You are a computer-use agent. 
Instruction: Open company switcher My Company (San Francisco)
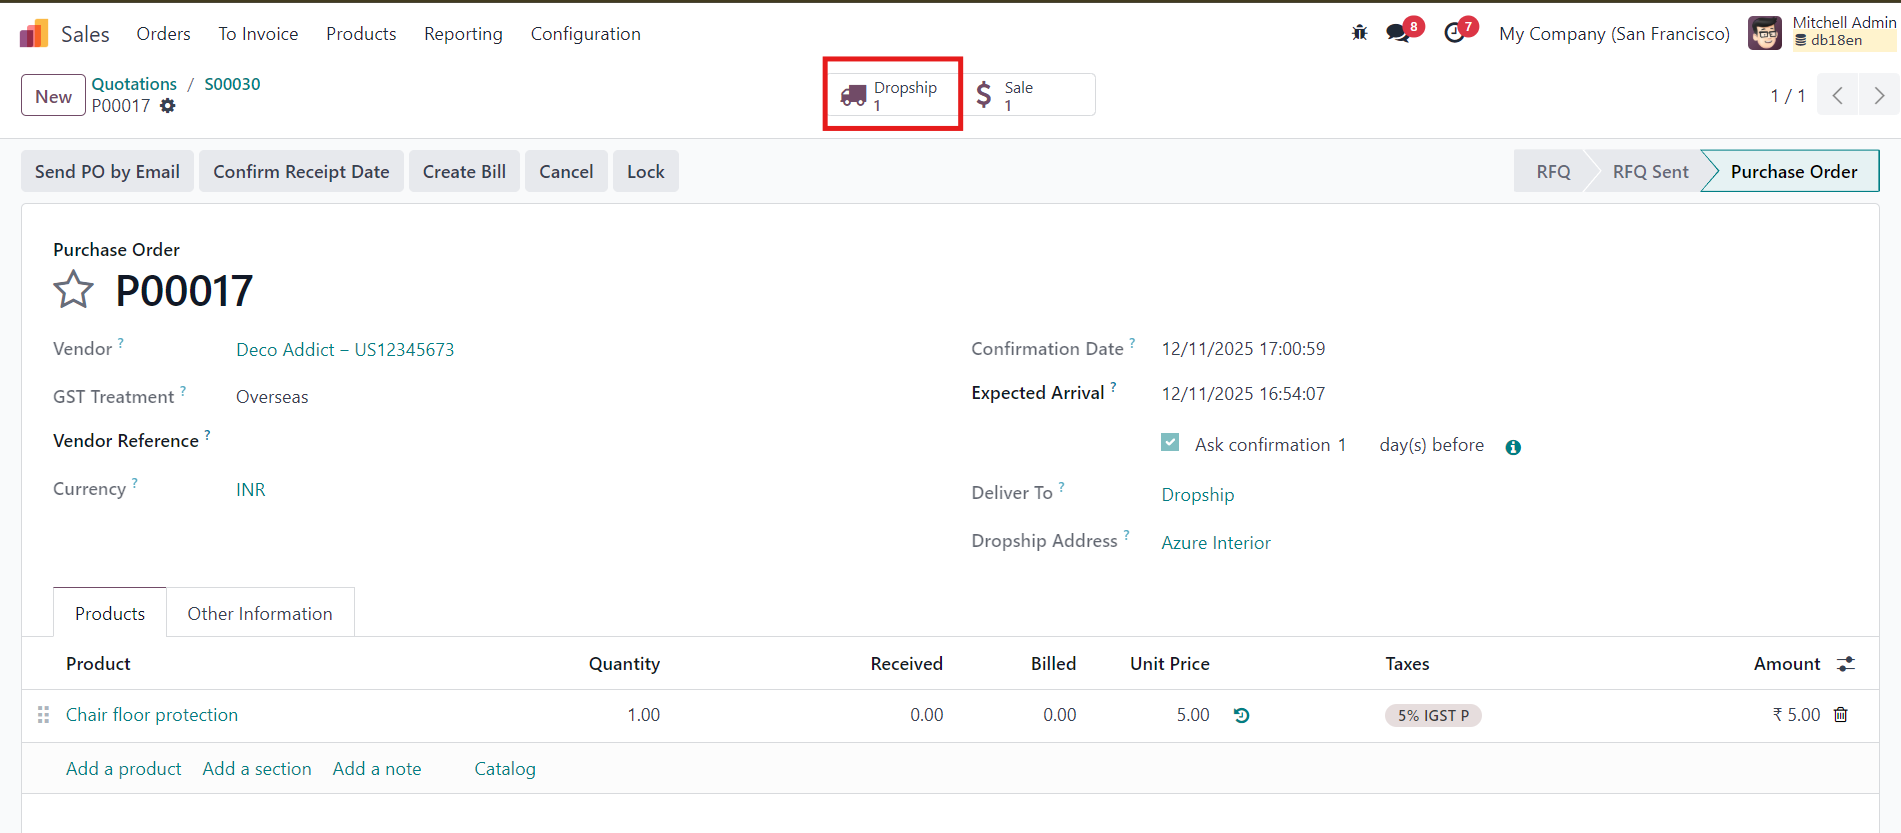(1614, 34)
